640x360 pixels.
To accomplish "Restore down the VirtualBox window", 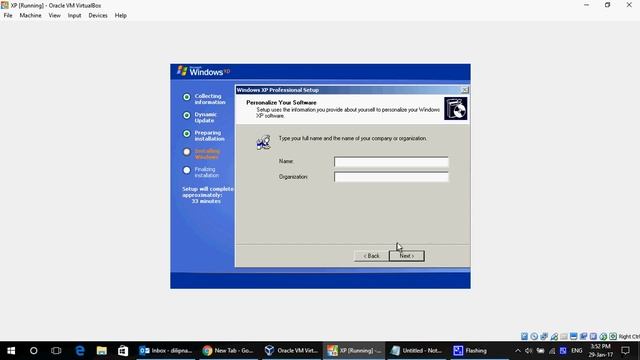I will pos(607,5).
